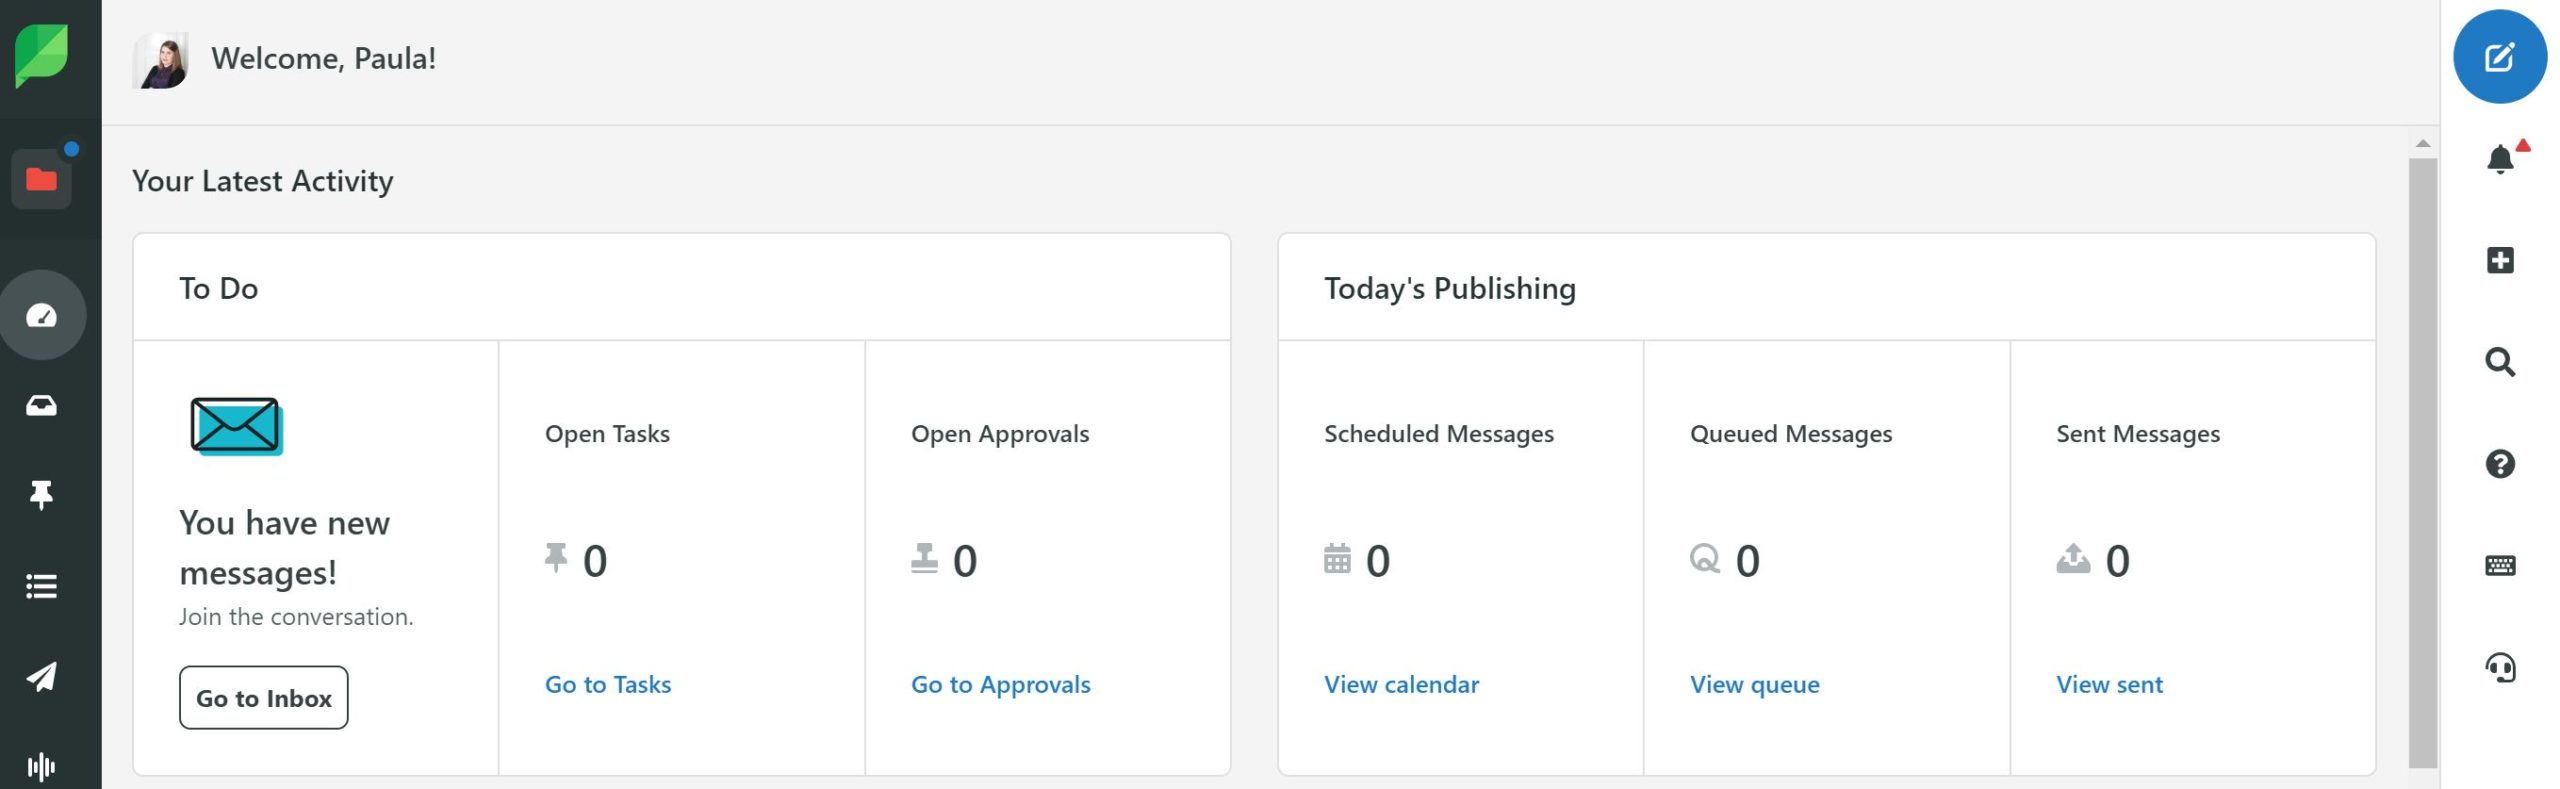
Task: Select the Dashboard gauge icon in sidebar
Action: [41, 315]
